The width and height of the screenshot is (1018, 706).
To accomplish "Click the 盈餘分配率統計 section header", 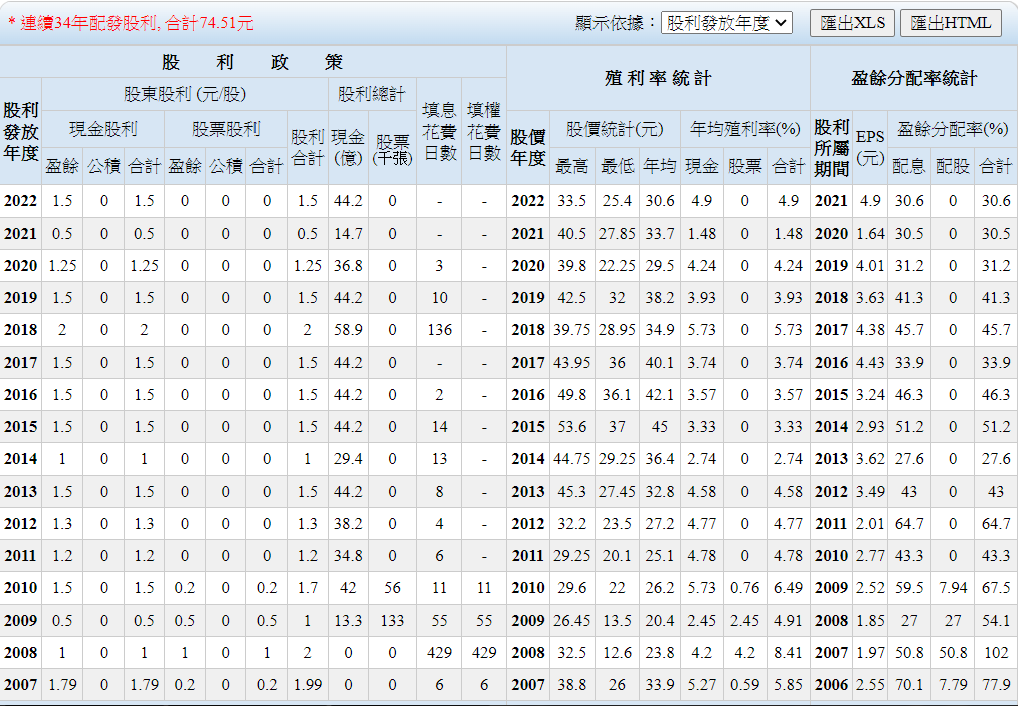I will [913, 78].
